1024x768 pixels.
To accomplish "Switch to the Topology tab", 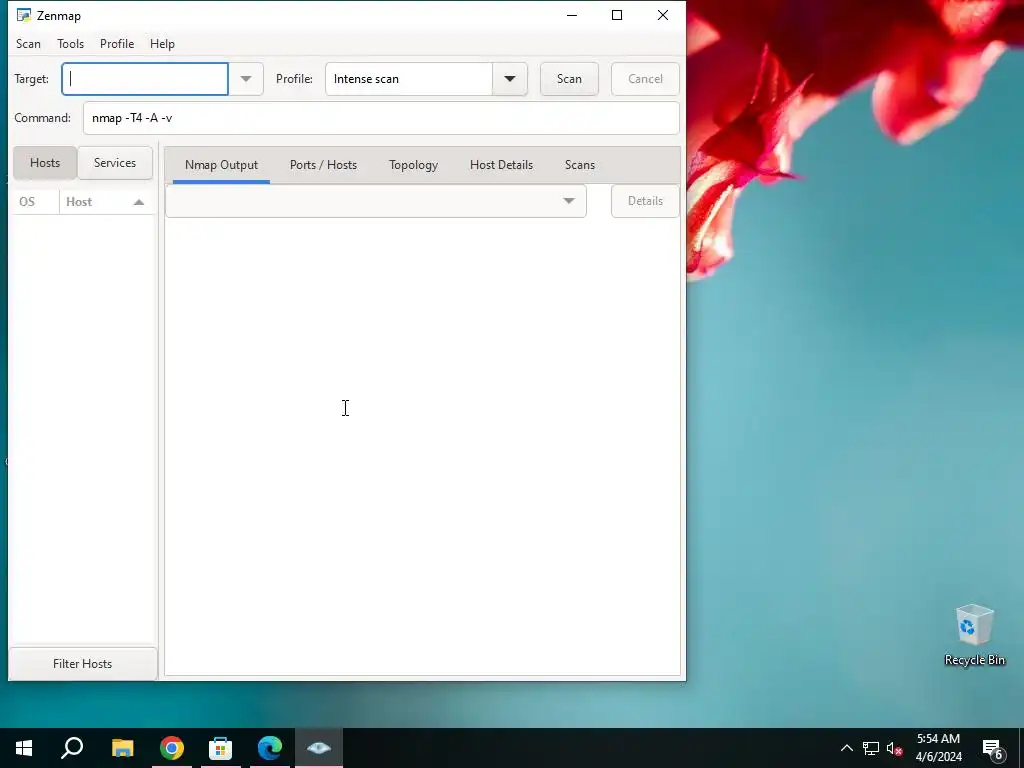I will coord(413,165).
